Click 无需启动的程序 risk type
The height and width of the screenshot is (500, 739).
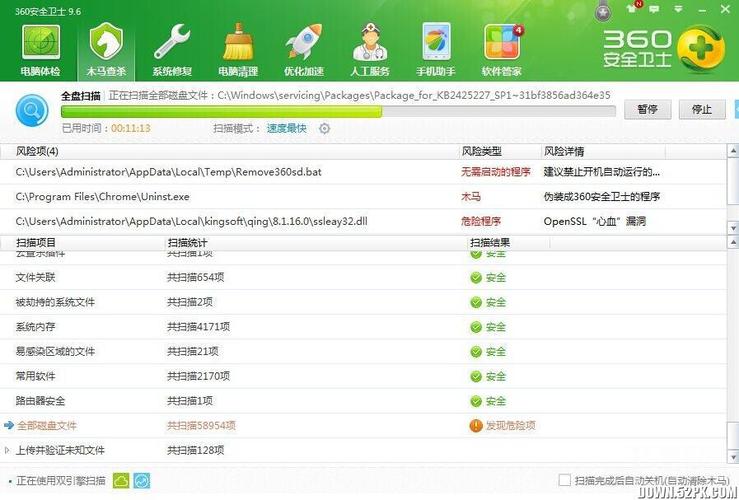495,172
